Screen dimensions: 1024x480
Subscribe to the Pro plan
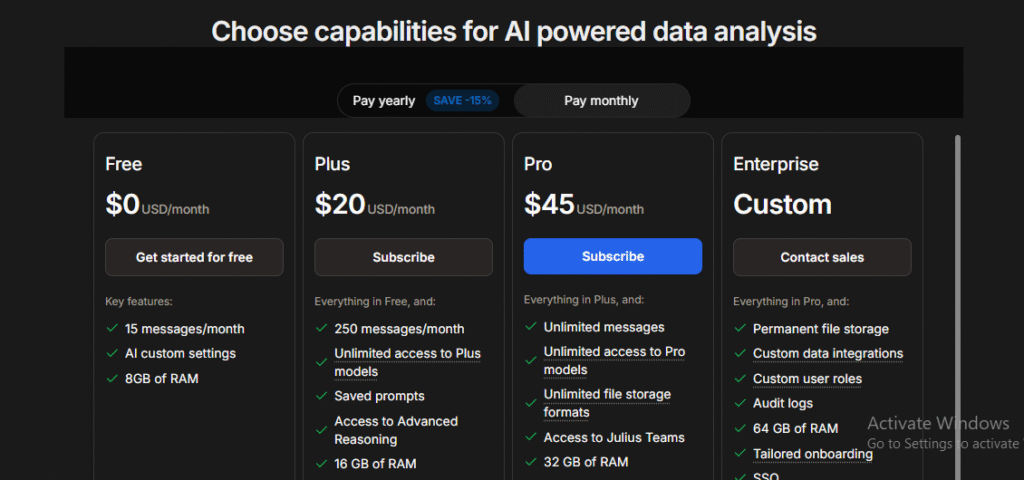tap(612, 256)
